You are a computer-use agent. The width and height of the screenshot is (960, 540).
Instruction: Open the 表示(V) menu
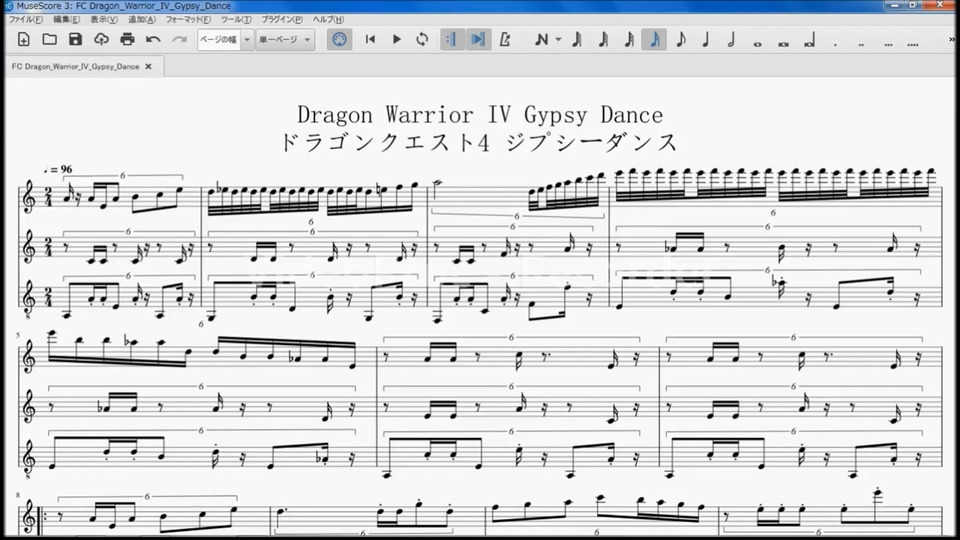[104, 20]
